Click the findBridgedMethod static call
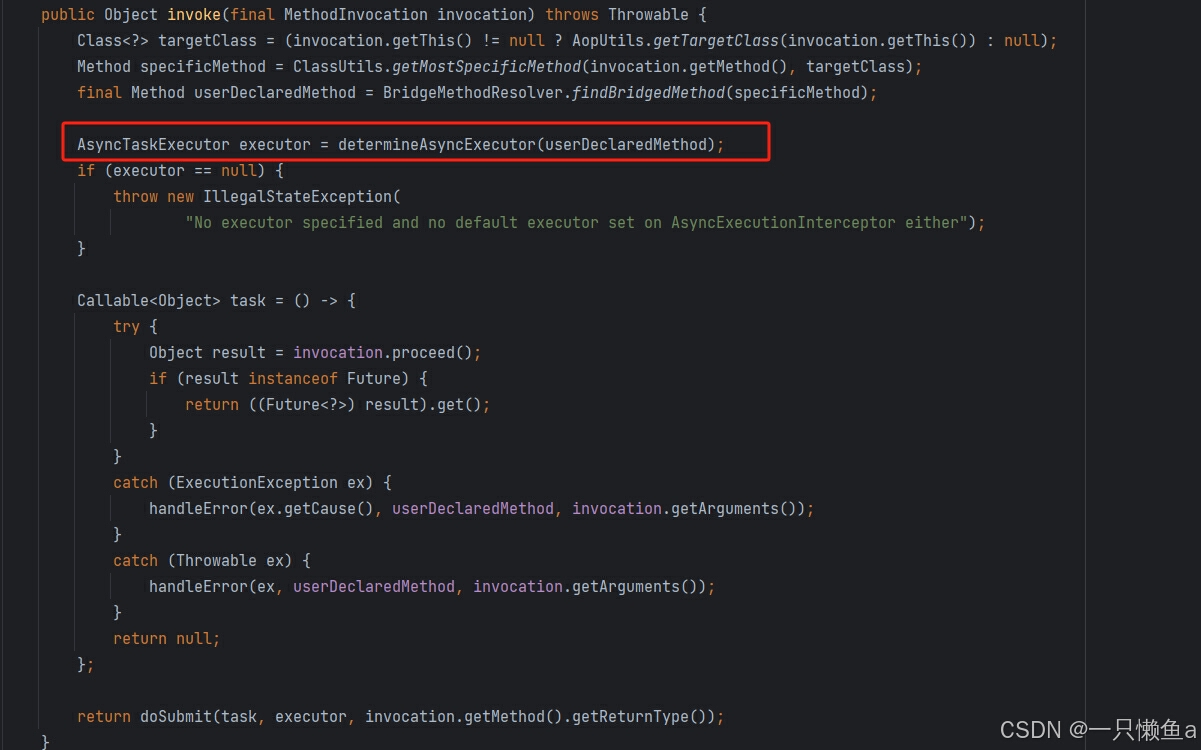The image size is (1201, 750). click(x=648, y=92)
